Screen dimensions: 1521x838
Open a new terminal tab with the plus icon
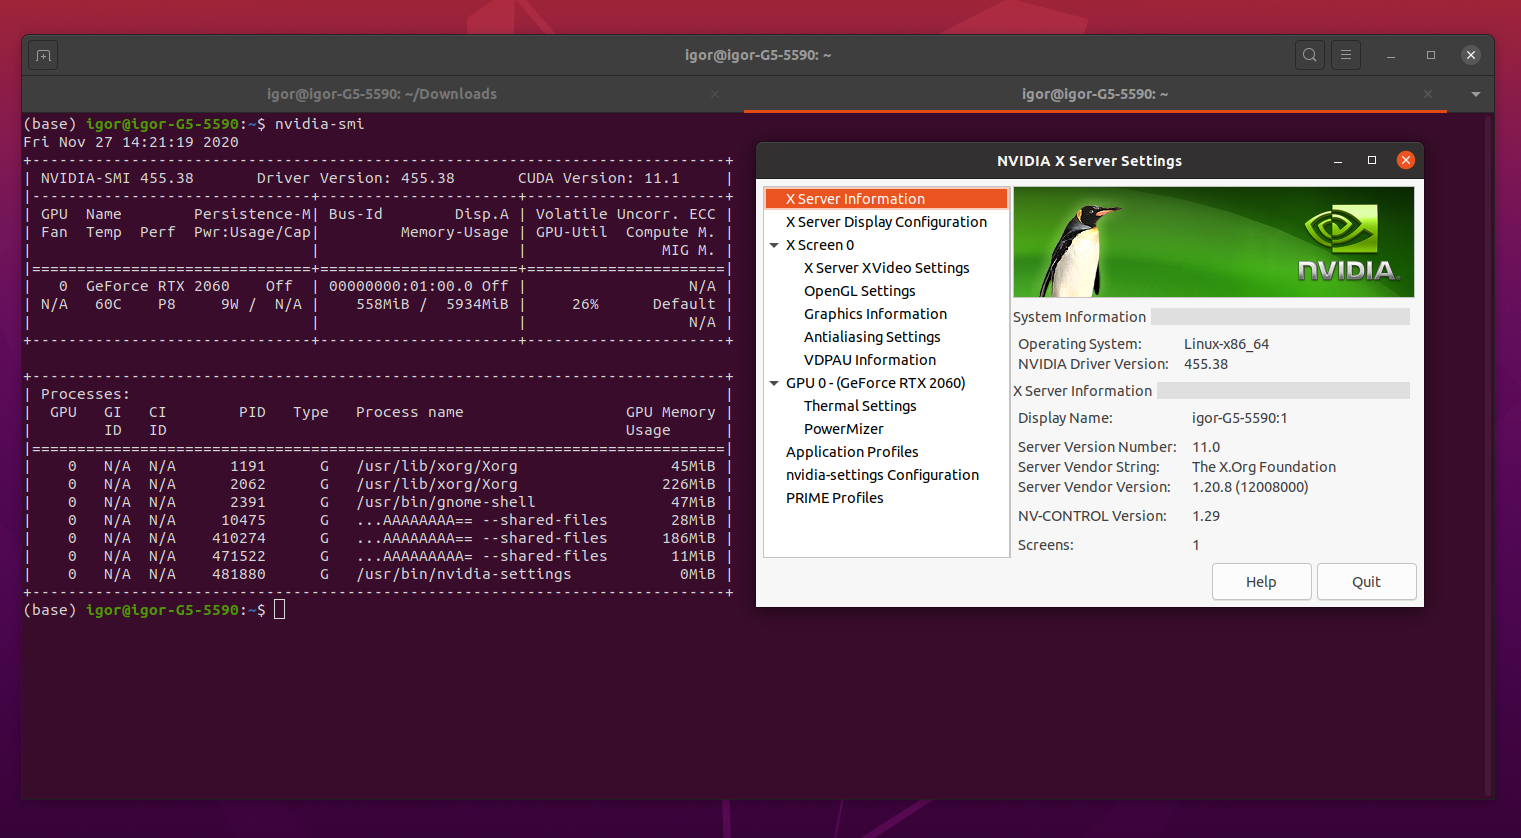pyautogui.click(x=43, y=55)
